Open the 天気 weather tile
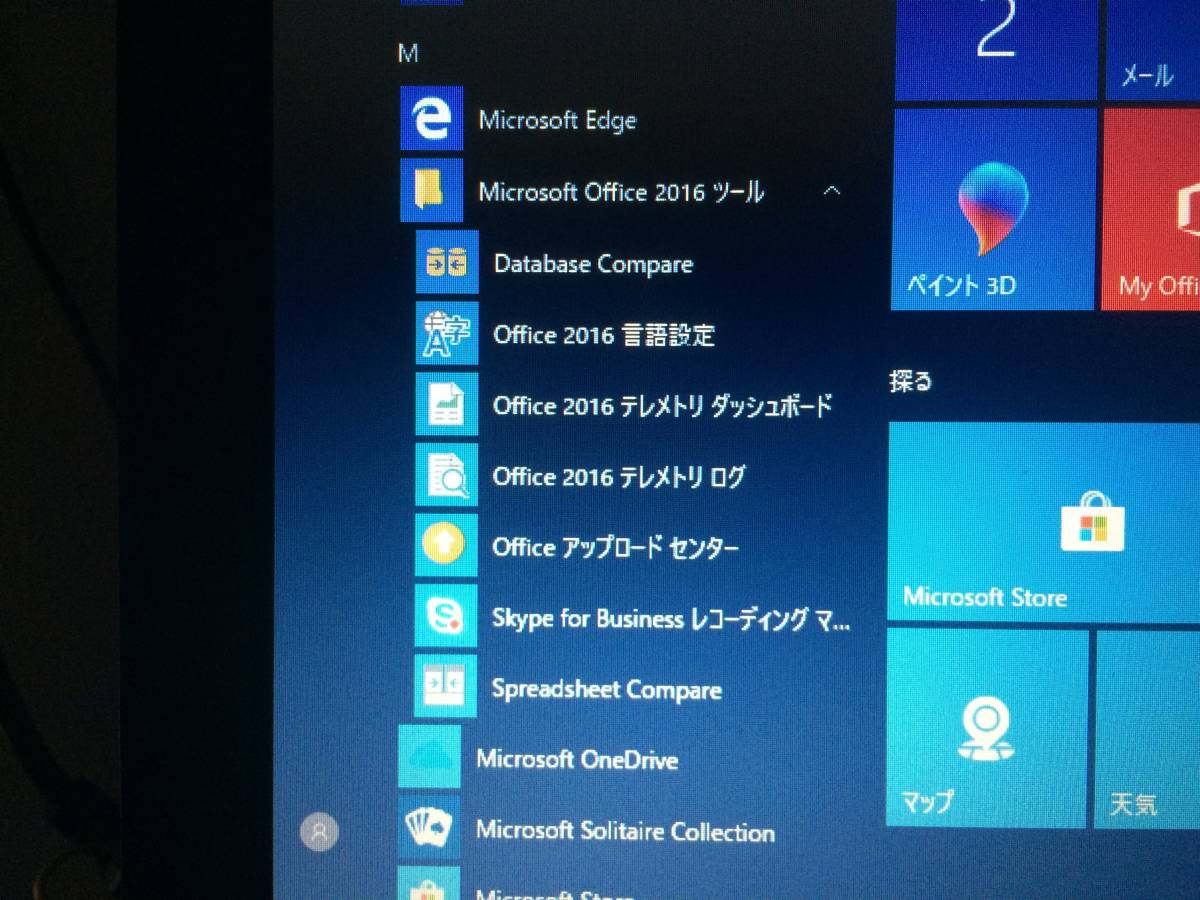This screenshot has height=900, width=1200. (x=1148, y=729)
